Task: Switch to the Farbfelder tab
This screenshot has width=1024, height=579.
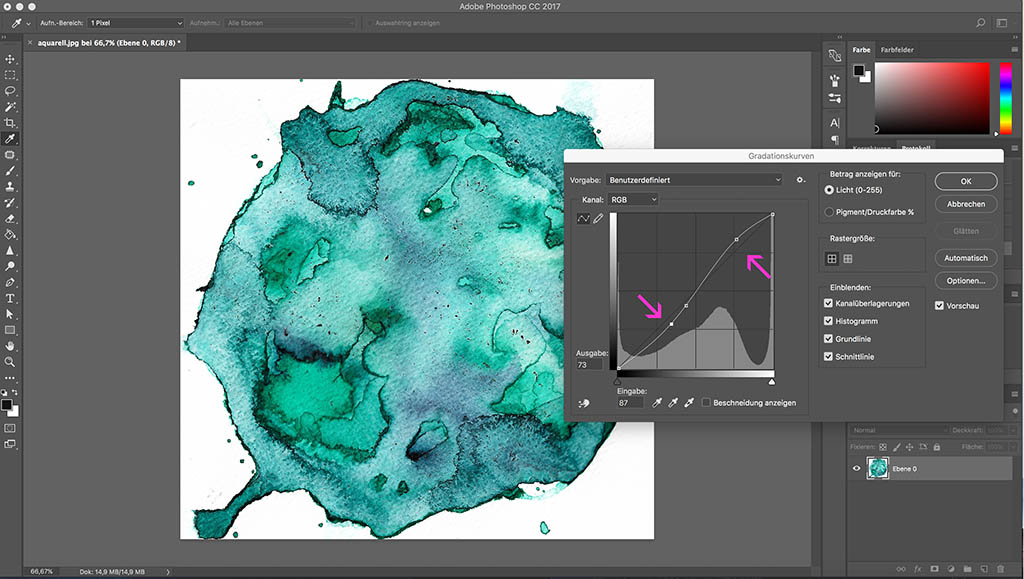Action: tap(896, 50)
